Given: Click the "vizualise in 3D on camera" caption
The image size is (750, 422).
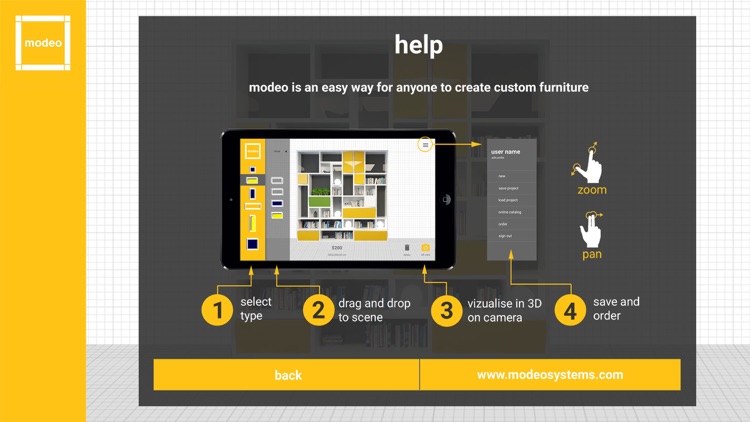Looking at the screenshot, I should (x=504, y=310).
